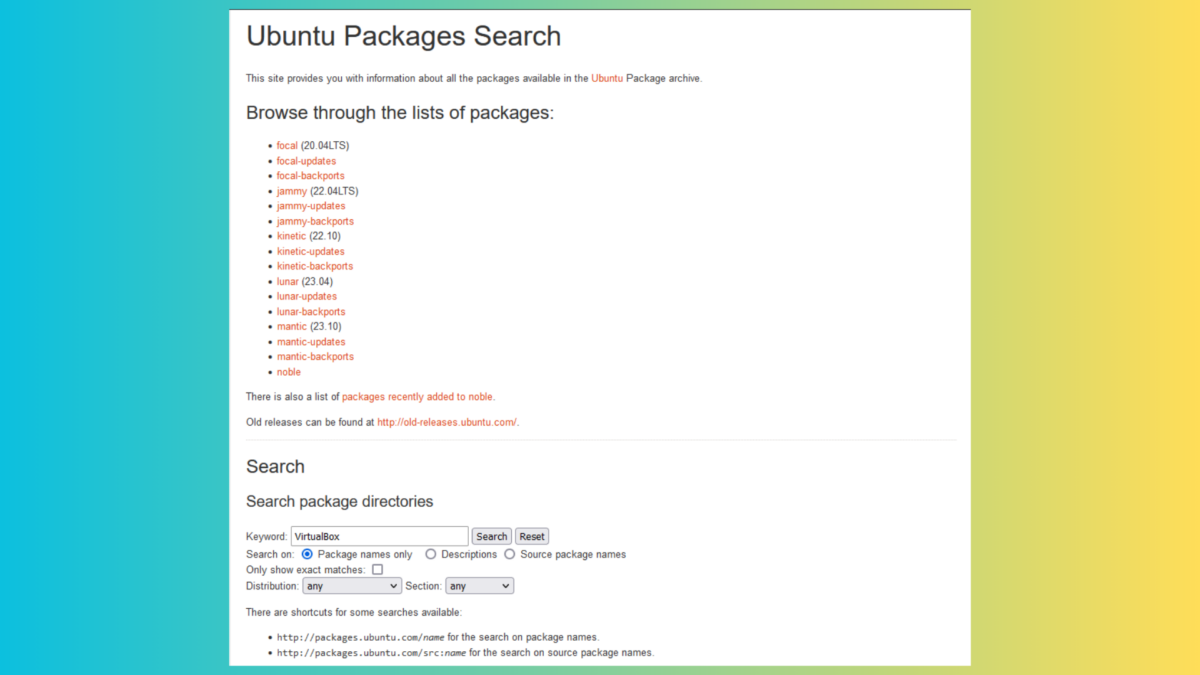Browse jammy (22.04LTS) packages
This screenshot has height=675, width=1200.
pos(292,190)
